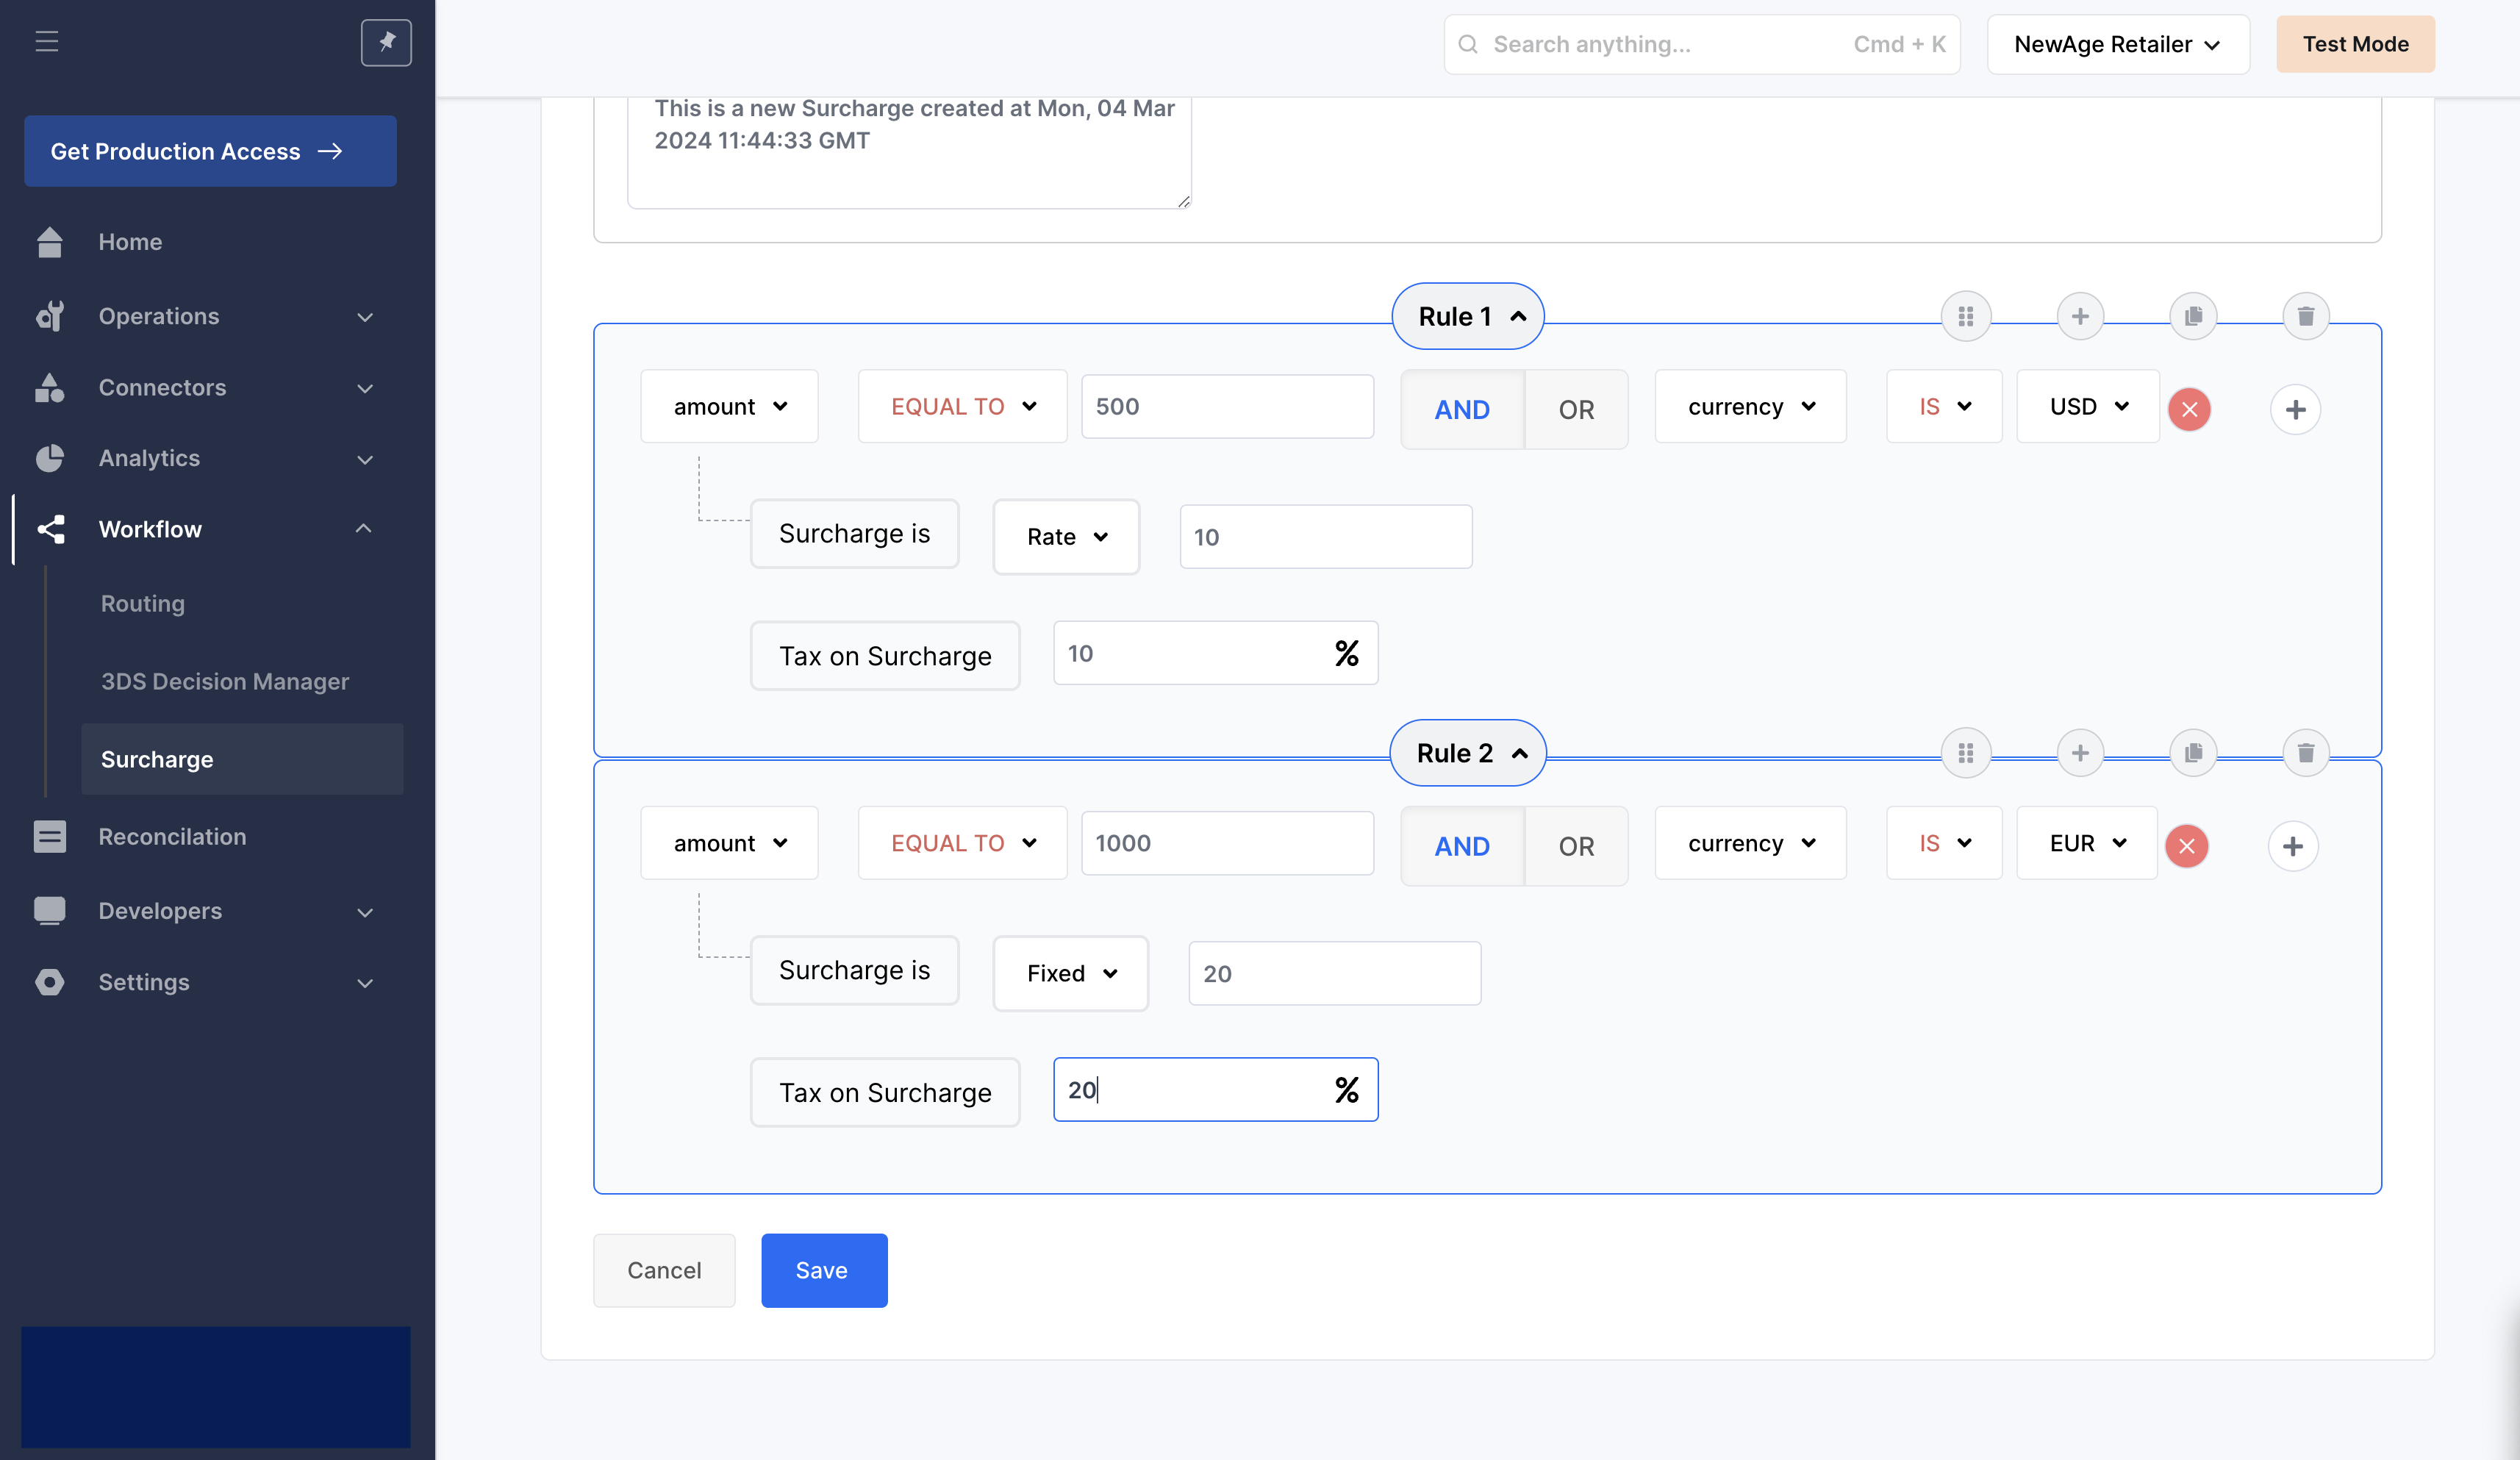Remove the USD currency condition
Viewport: 2520px width, 1460px height.
pyautogui.click(x=2189, y=409)
